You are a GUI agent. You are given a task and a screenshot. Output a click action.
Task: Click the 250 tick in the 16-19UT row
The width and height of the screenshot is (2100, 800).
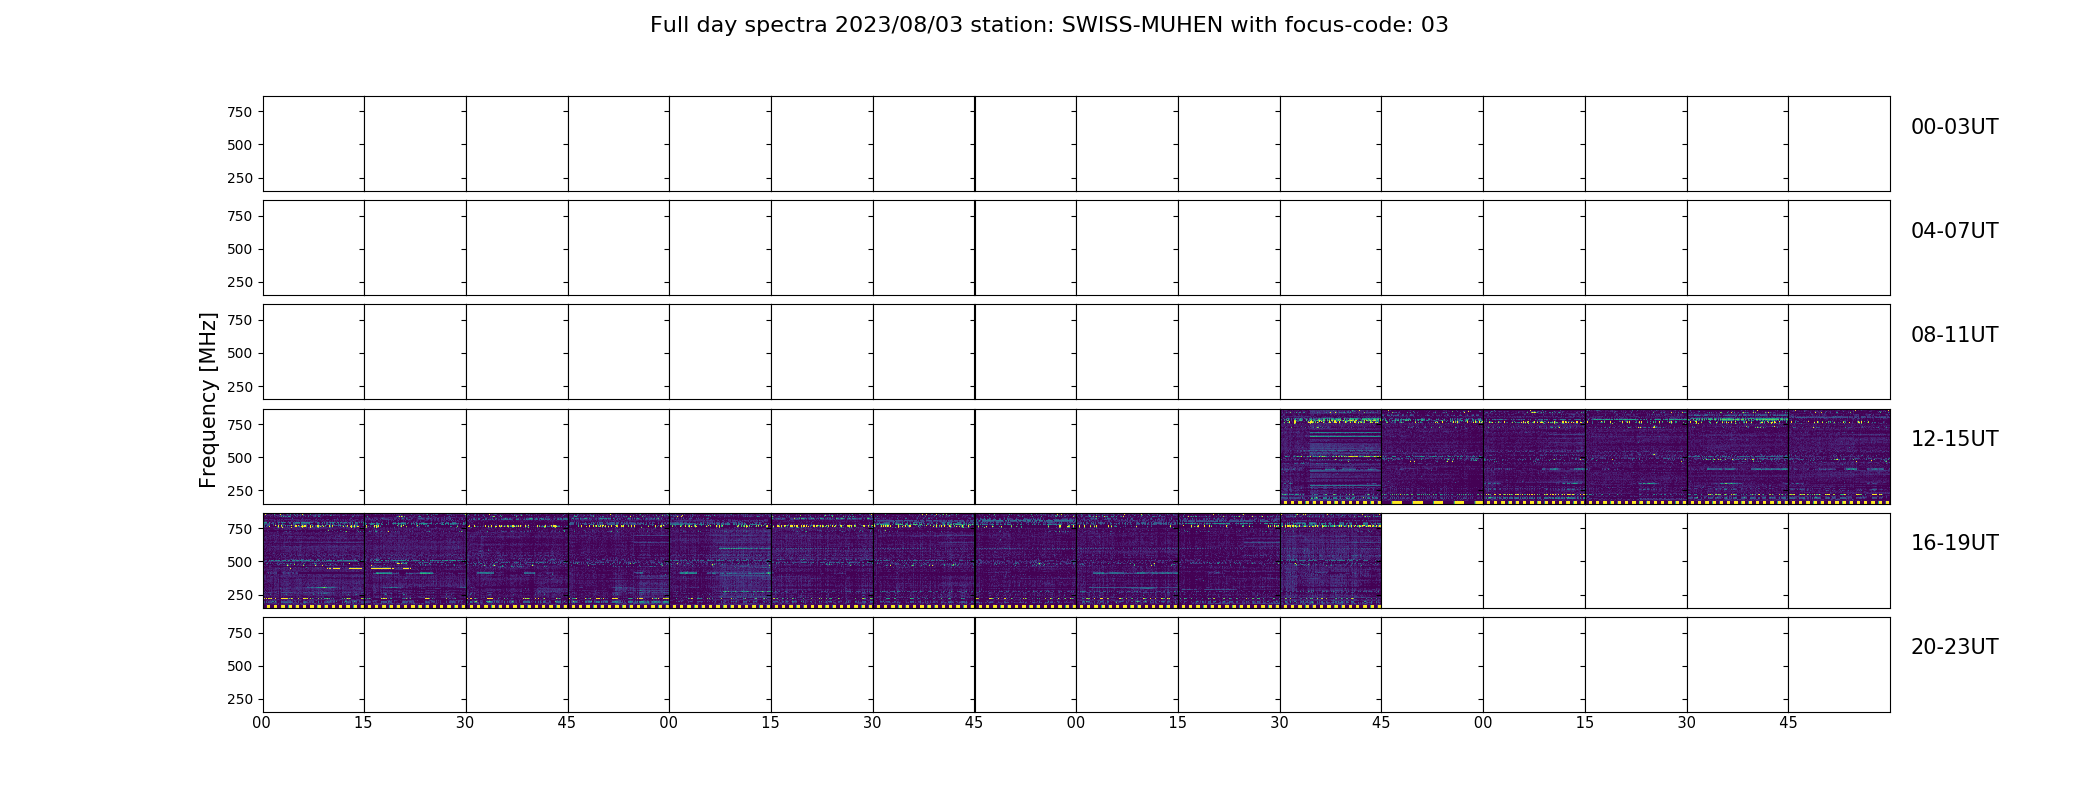(x=239, y=595)
